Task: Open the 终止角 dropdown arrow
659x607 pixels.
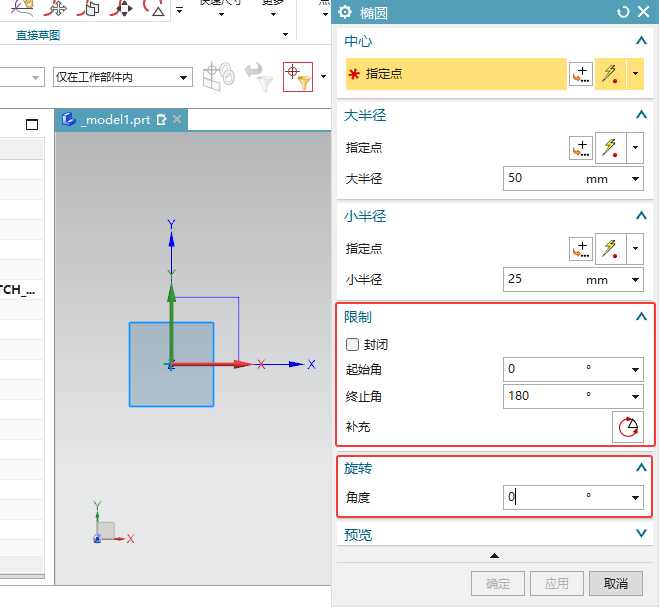Action: [635, 396]
